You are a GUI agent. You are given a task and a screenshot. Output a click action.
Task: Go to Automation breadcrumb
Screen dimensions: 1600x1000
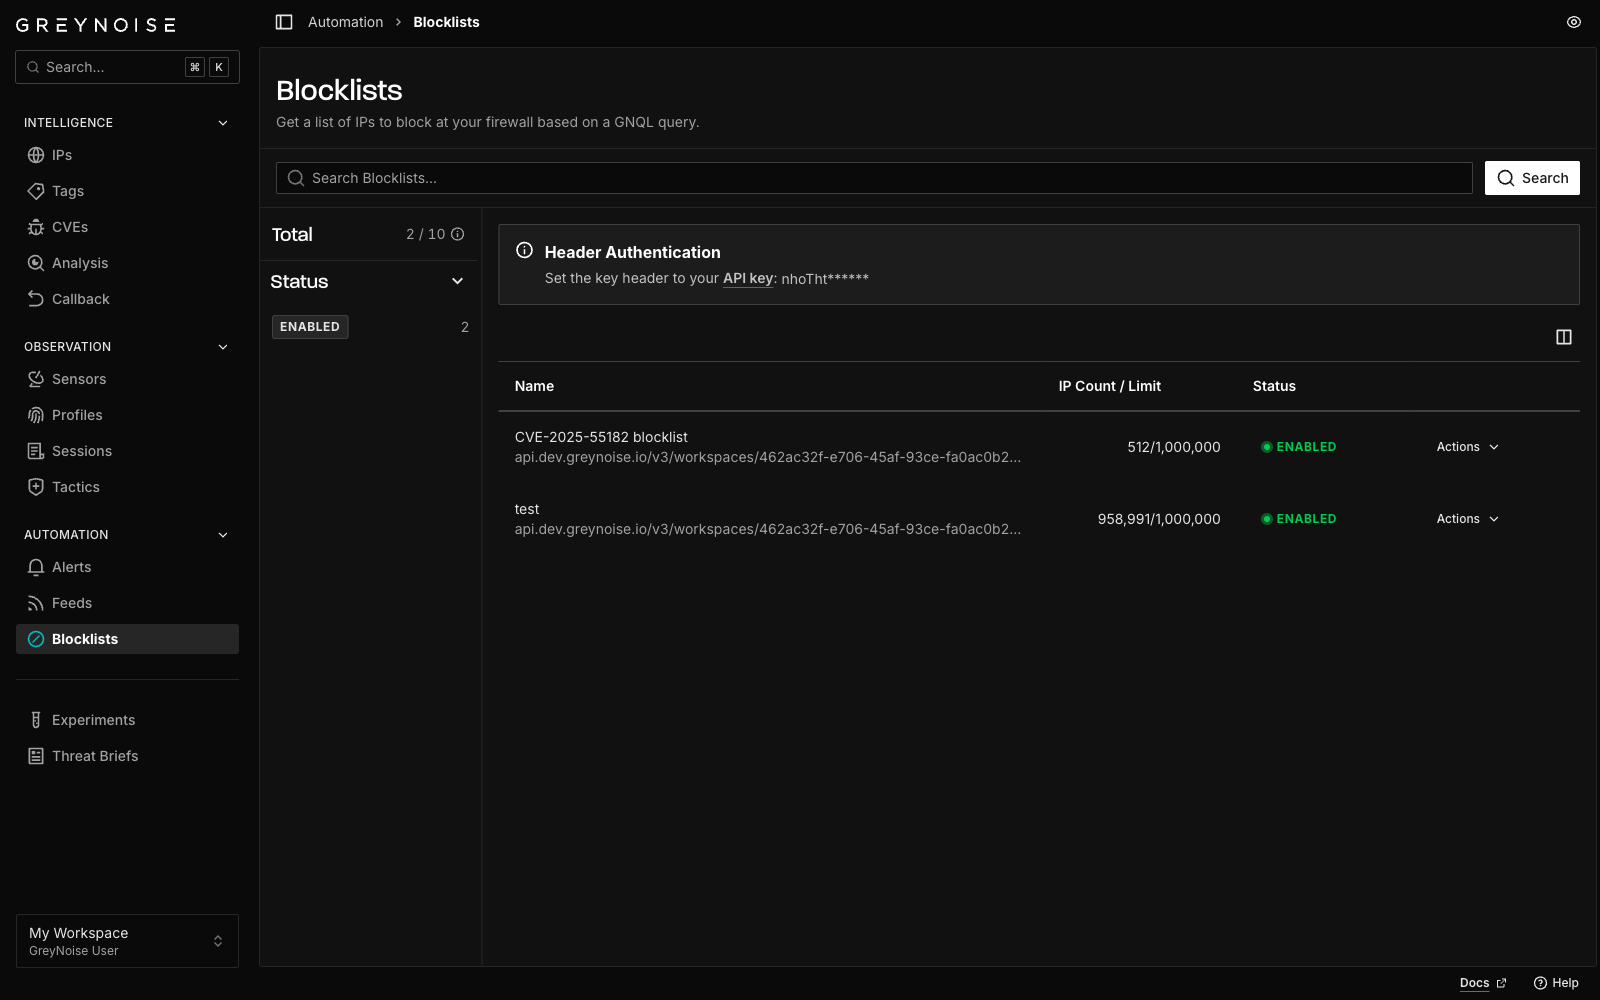[x=345, y=22]
